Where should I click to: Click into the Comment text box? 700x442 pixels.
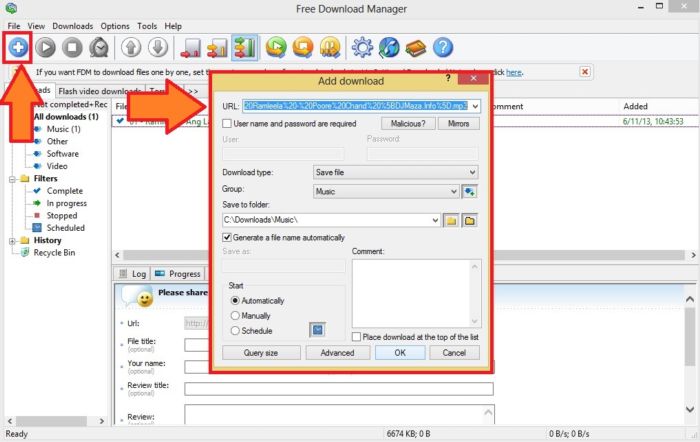411,293
